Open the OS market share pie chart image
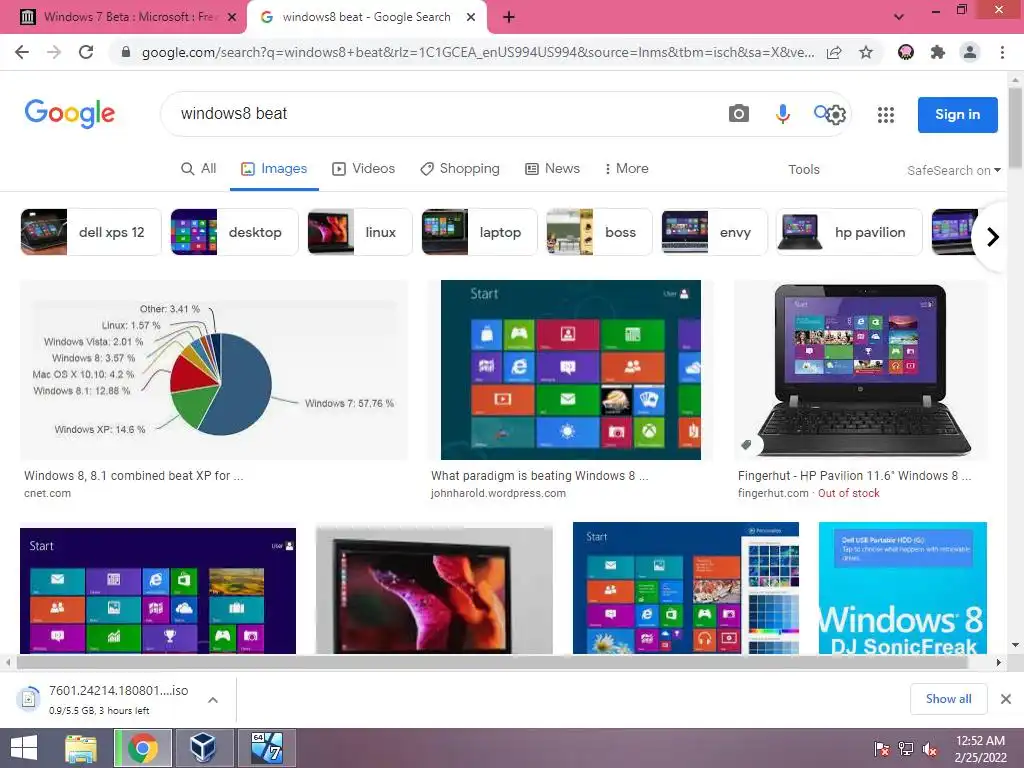Viewport: 1024px width, 768px height. pos(214,370)
